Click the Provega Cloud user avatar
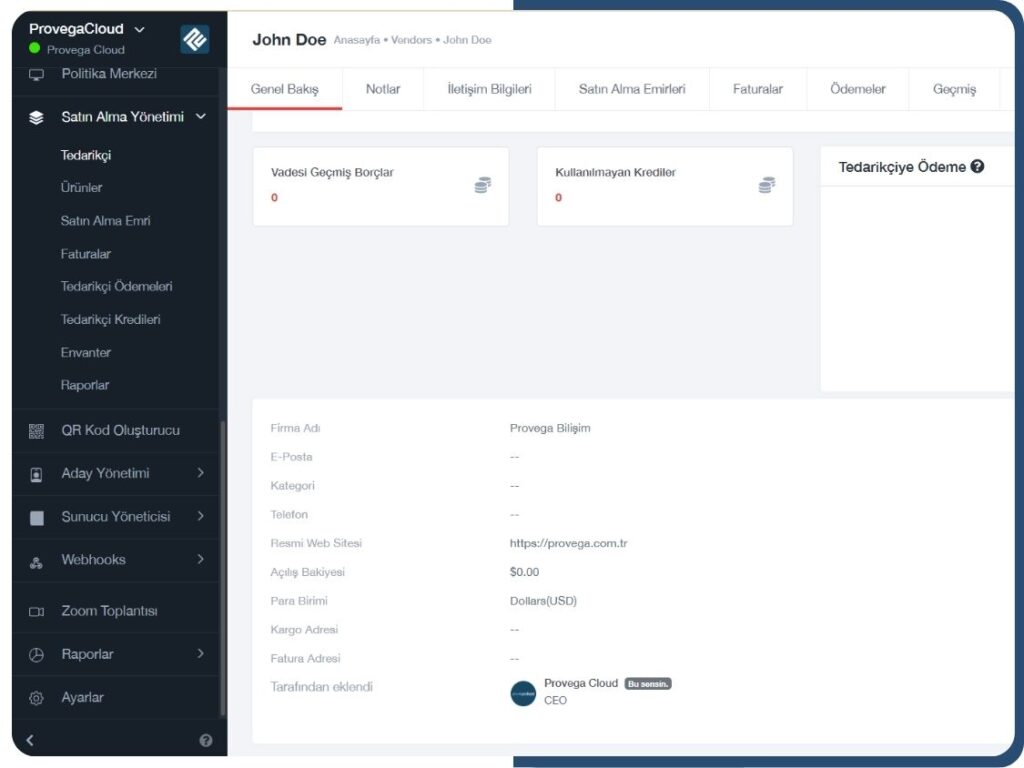The height and width of the screenshot is (768, 1024). (x=523, y=693)
